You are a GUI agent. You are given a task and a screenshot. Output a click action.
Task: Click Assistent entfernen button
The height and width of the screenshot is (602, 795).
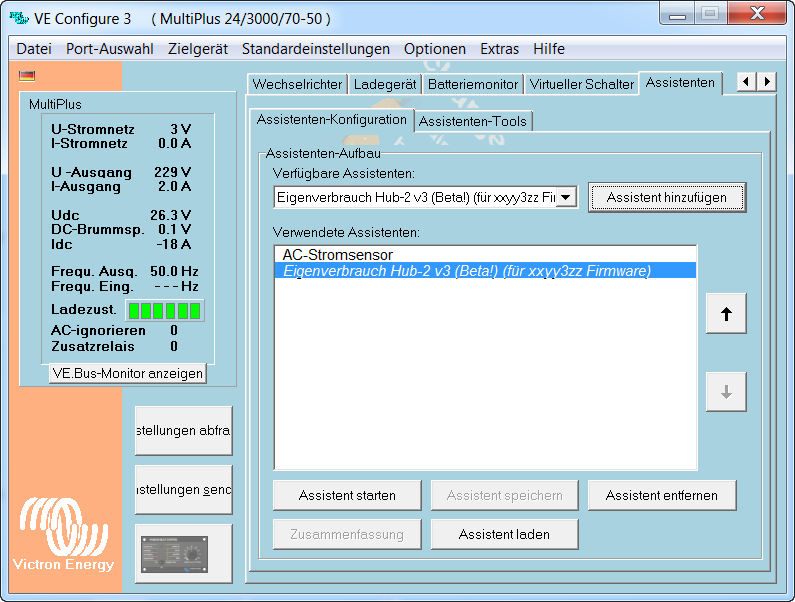(x=661, y=495)
